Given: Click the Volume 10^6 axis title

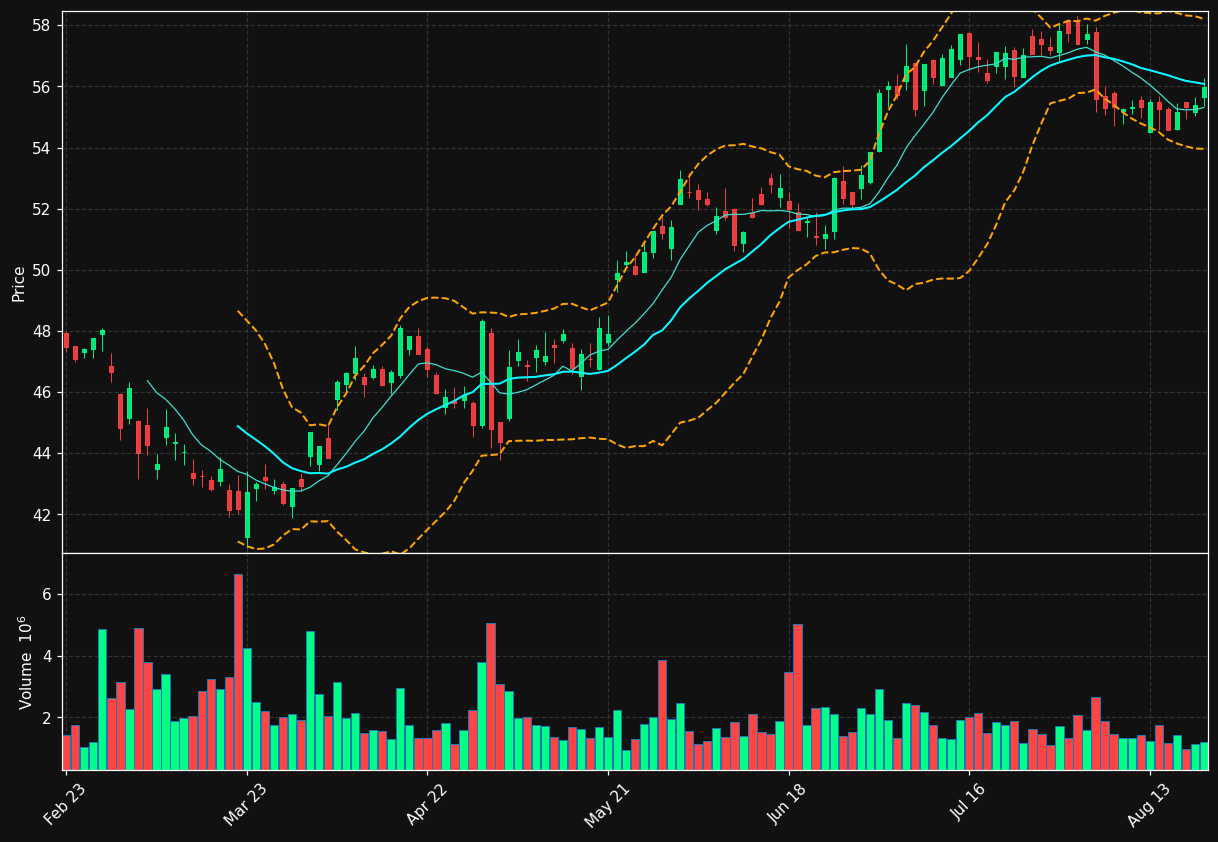Looking at the screenshot, I should [x=24, y=662].
